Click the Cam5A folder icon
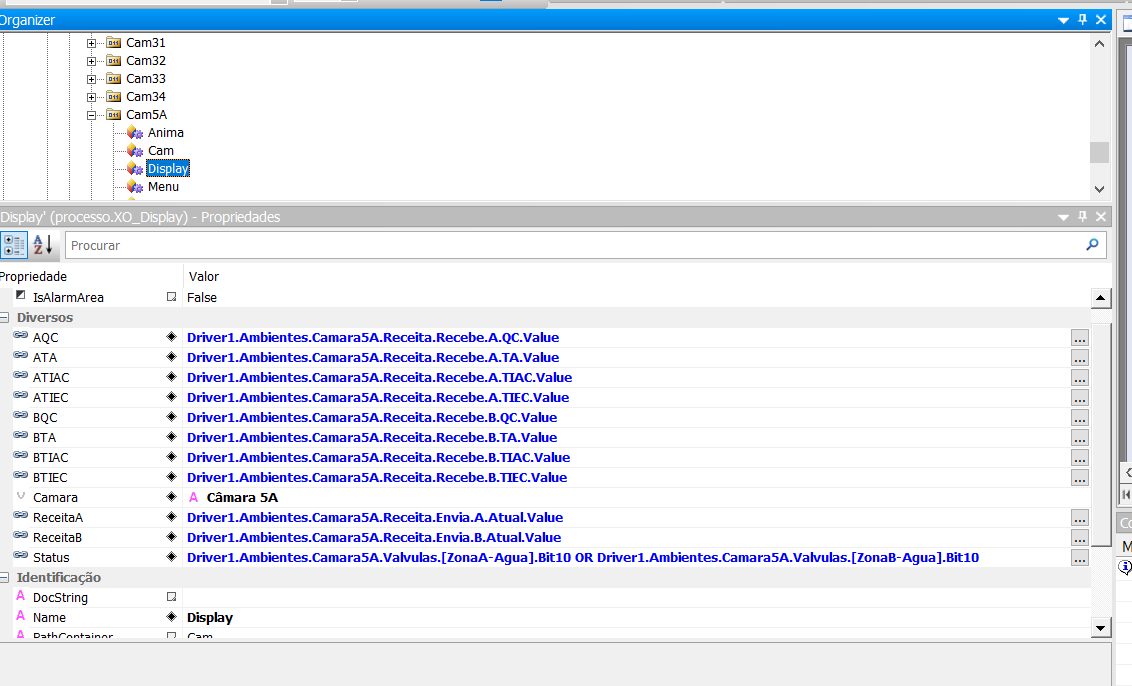 pyautogui.click(x=113, y=115)
